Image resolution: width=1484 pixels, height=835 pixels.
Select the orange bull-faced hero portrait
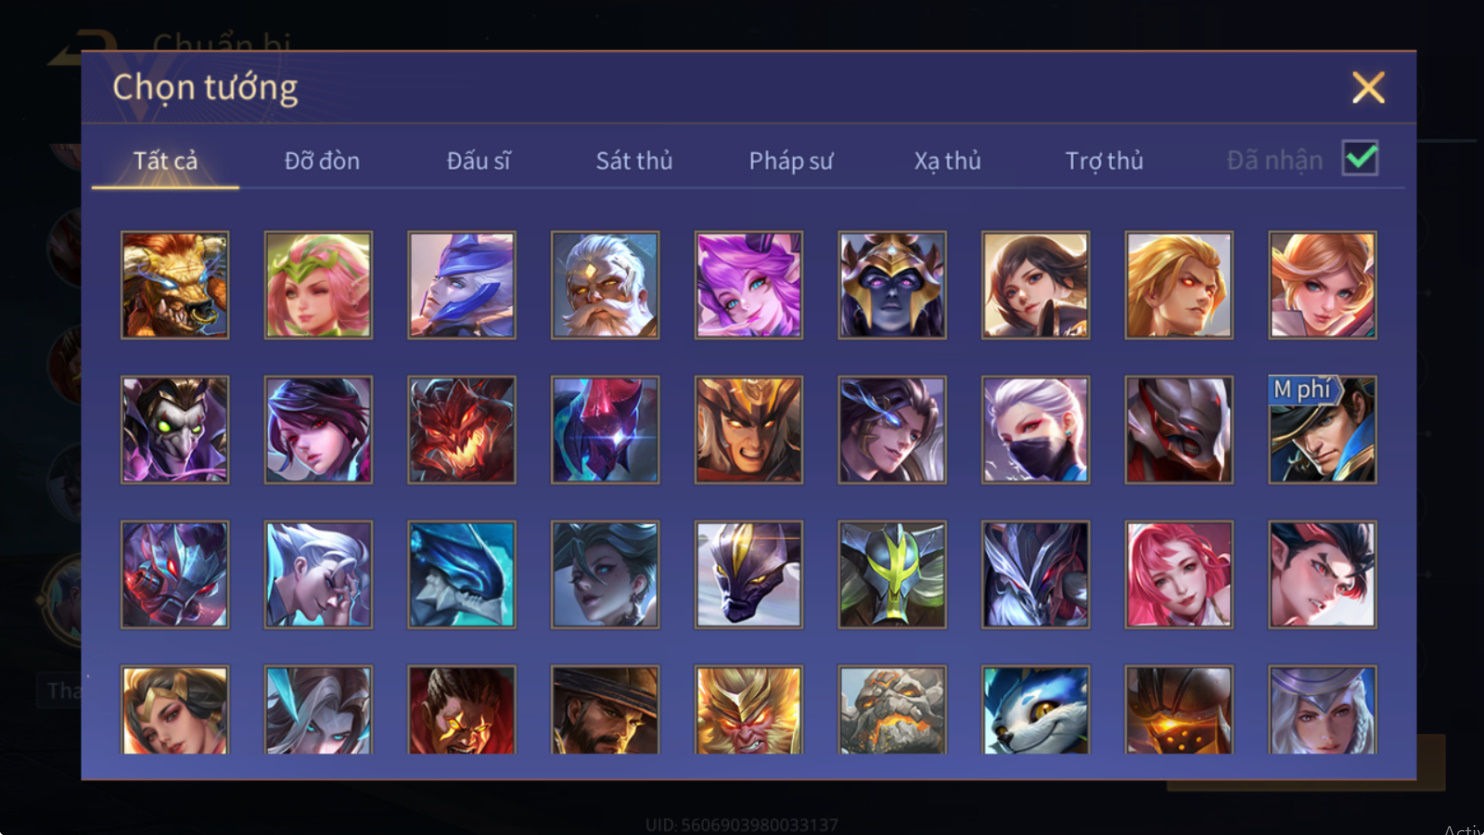pos(175,285)
